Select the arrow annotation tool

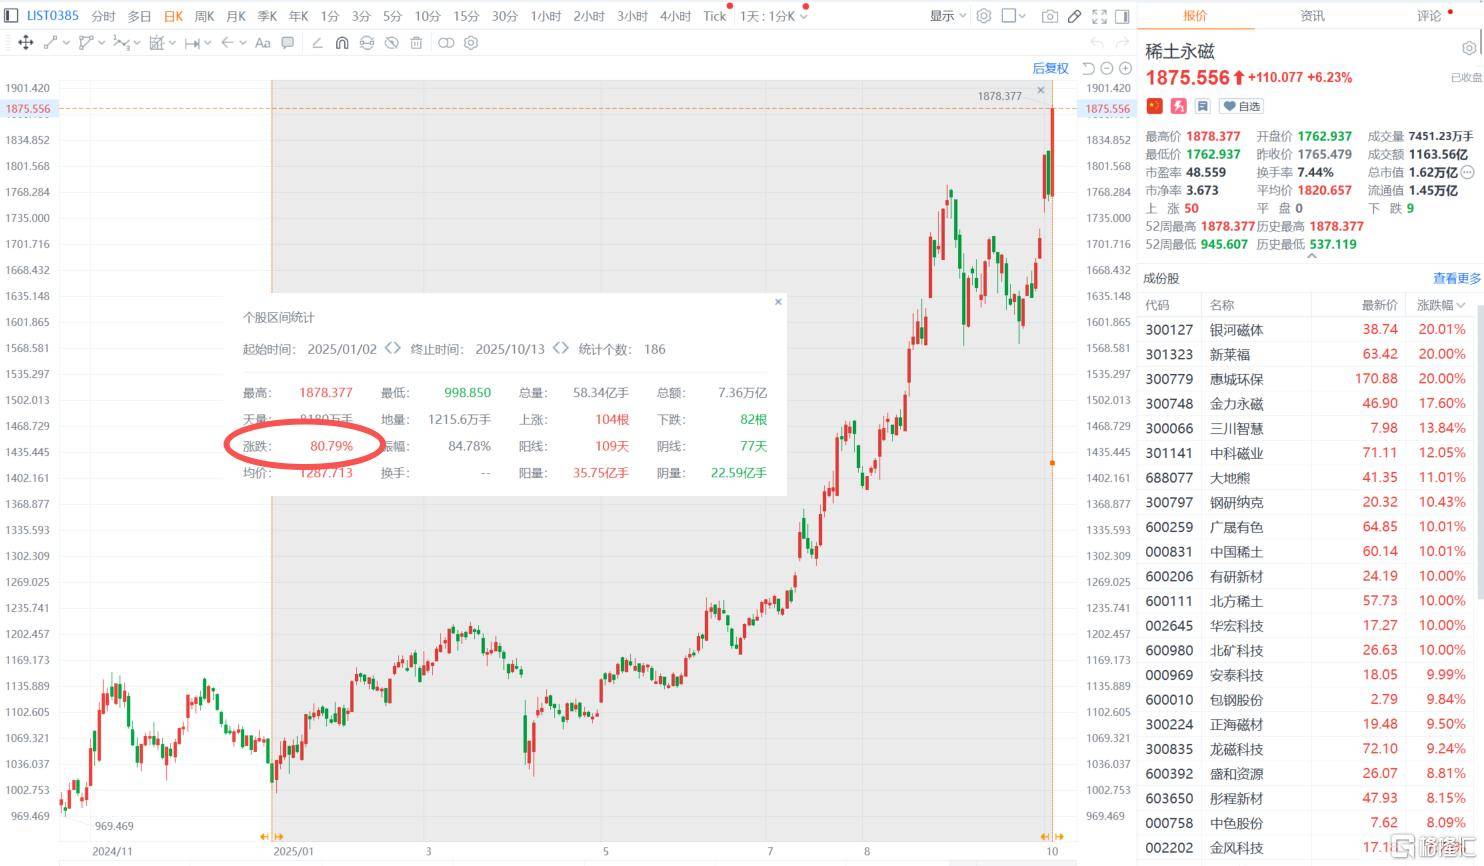(x=227, y=43)
